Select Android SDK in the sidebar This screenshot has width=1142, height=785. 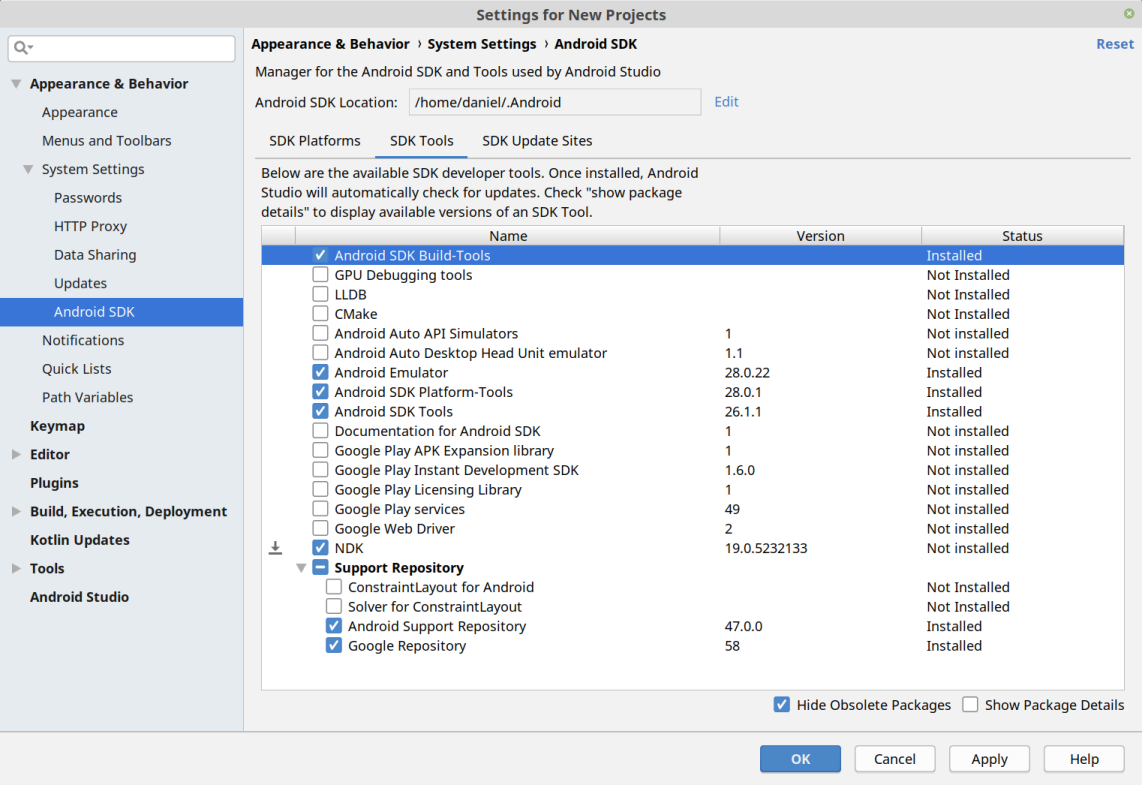tap(122, 312)
